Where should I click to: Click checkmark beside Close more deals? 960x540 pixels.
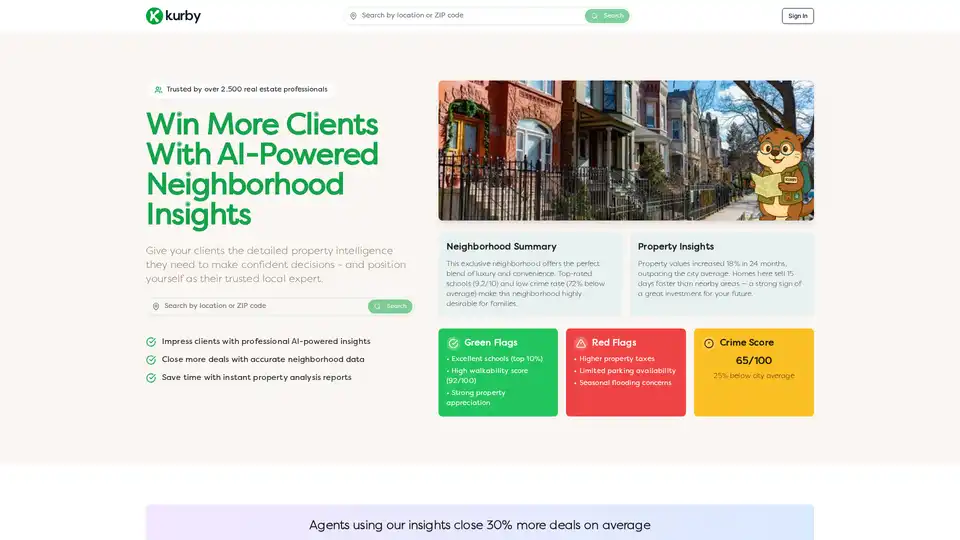pos(151,360)
